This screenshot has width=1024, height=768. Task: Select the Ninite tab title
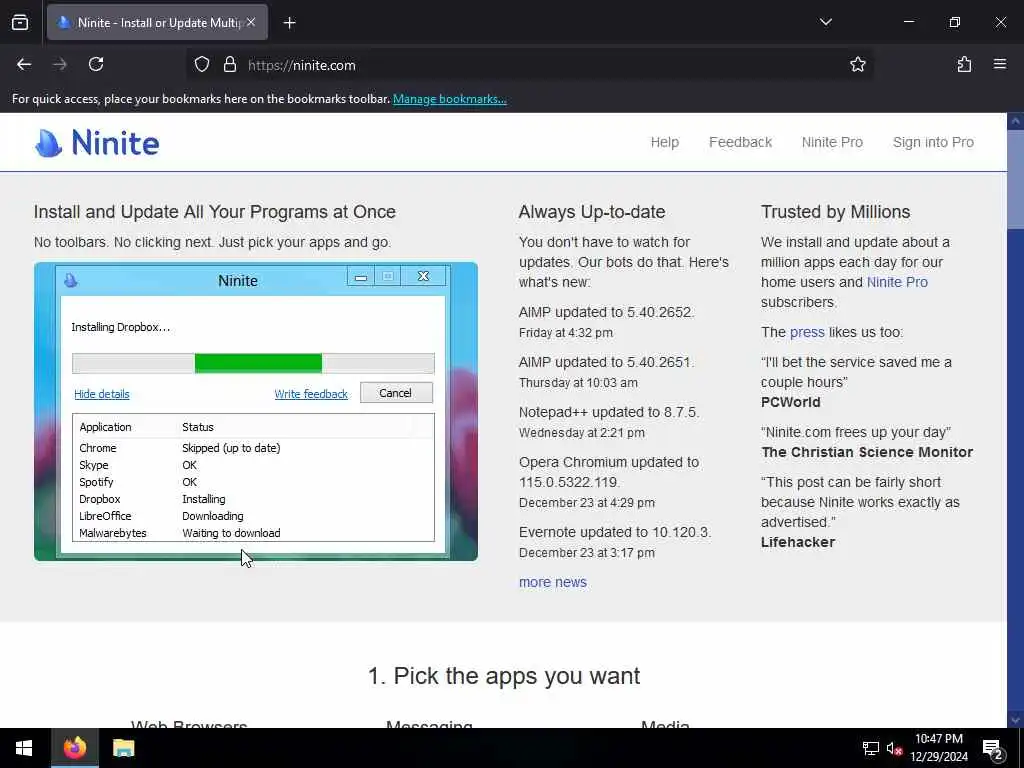point(161,23)
